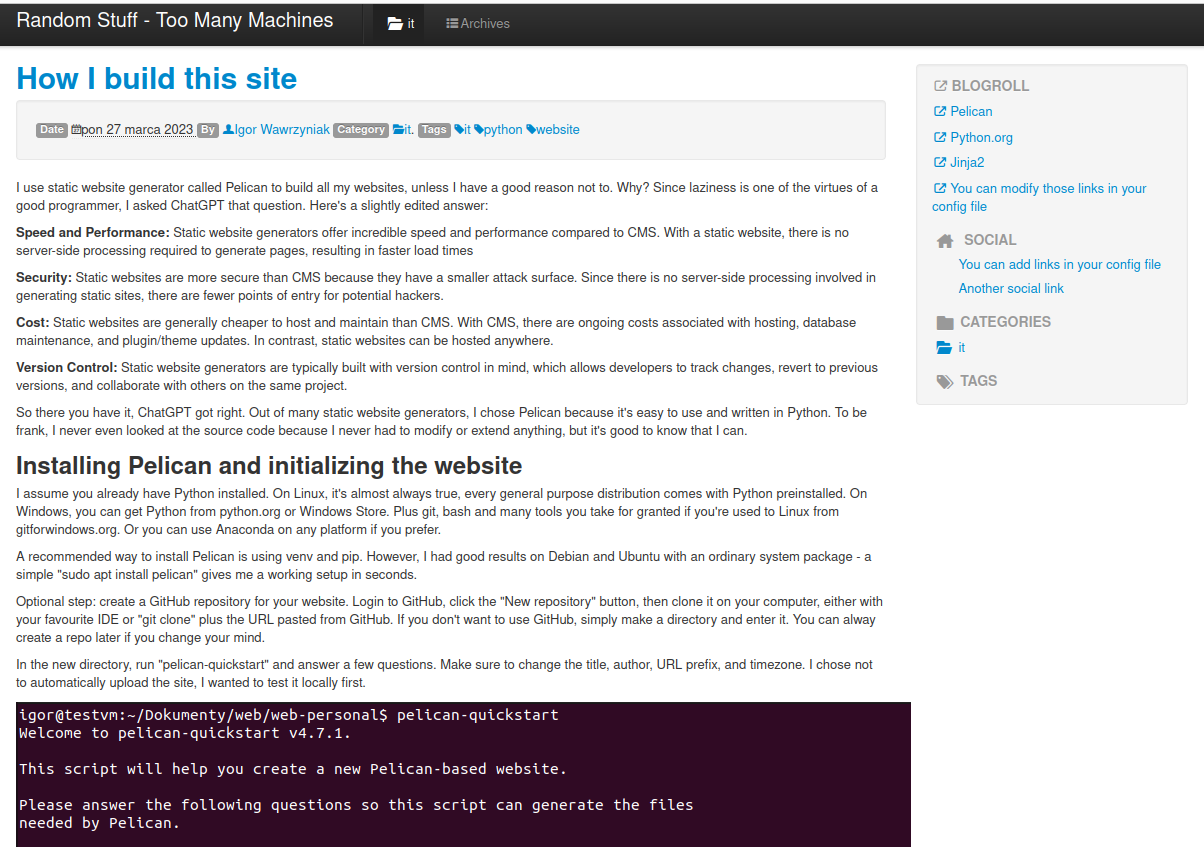Click the 'Tags' label badge

[x=434, y=130]
